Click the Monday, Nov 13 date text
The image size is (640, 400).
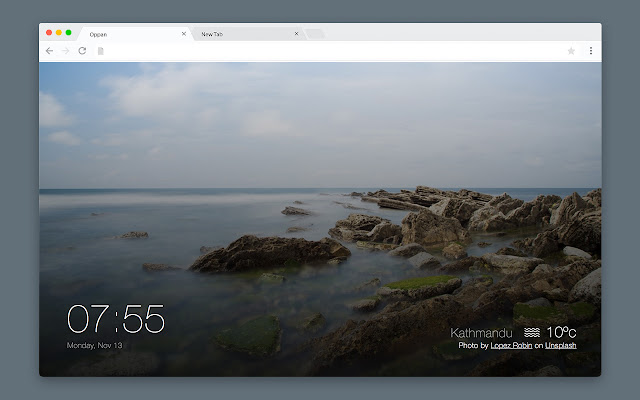point(93,345)
